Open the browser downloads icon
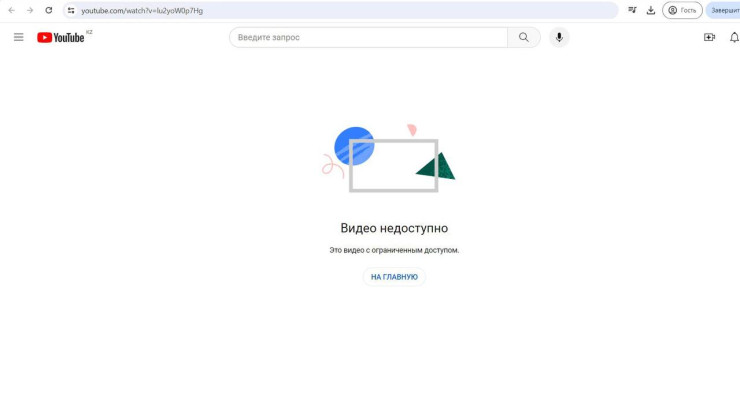740x403 pixels. pos(651,10)
